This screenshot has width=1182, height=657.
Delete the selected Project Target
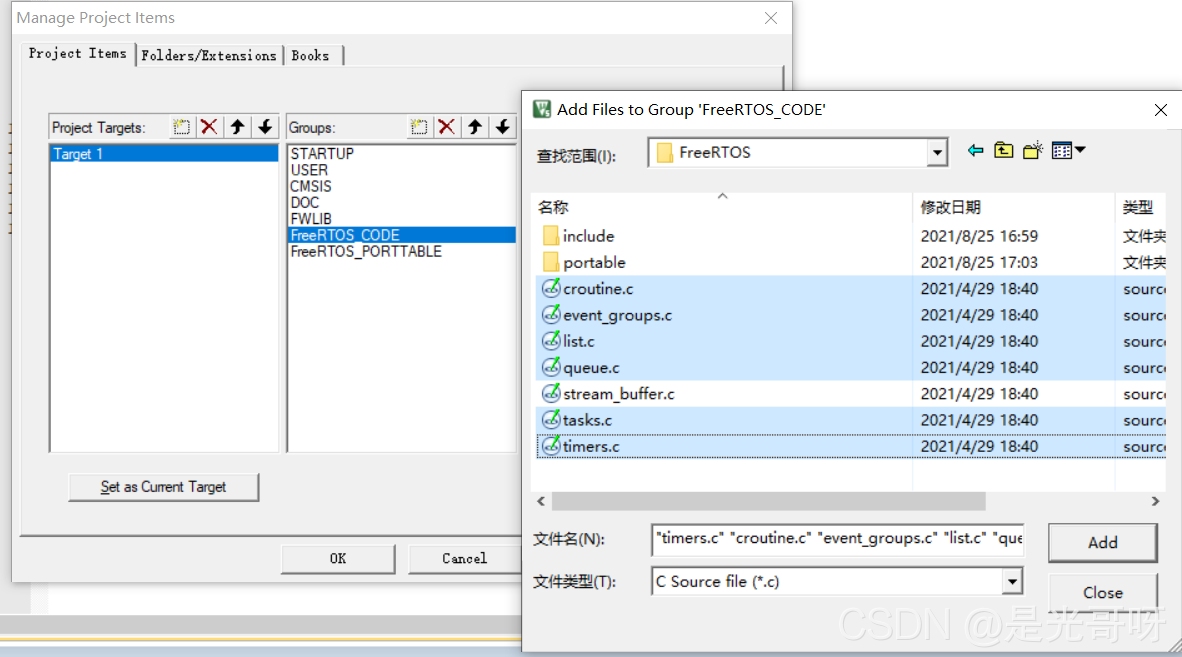[x=209, y=127]
